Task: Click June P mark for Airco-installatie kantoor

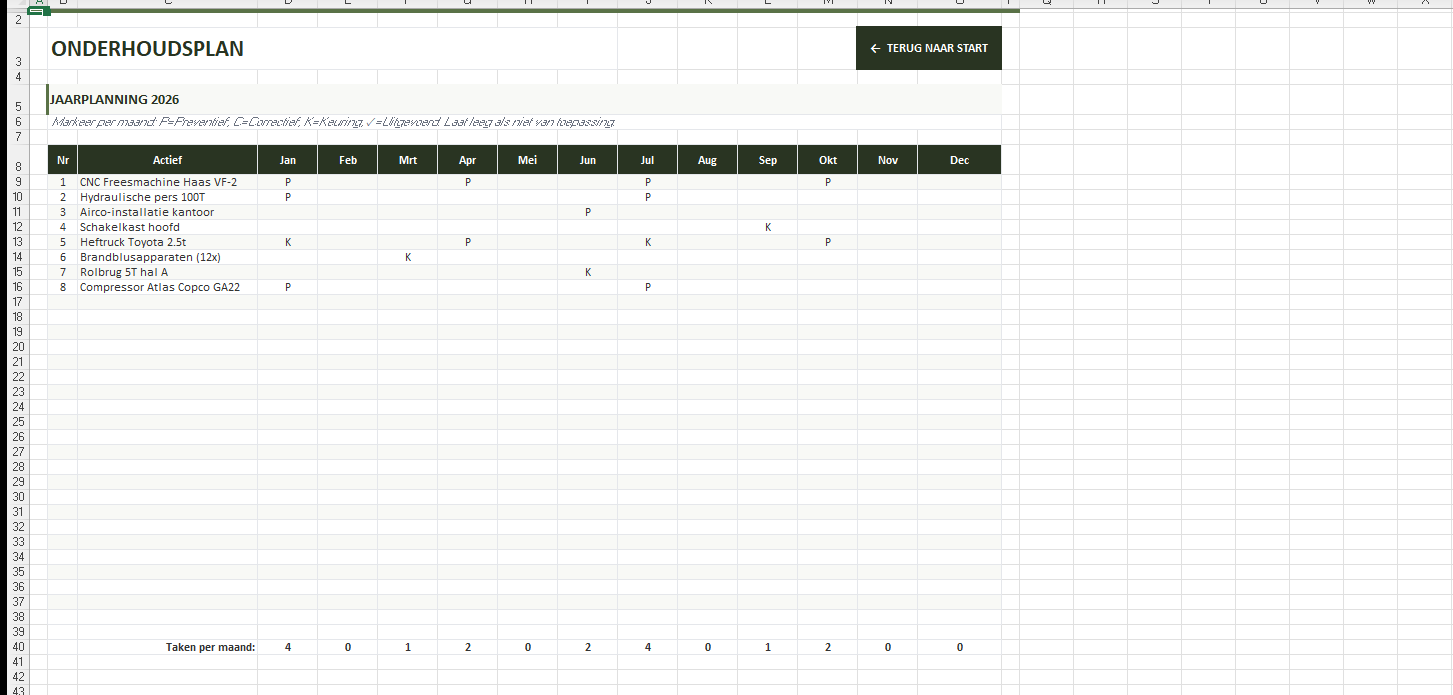Action: tap(588, 212)
